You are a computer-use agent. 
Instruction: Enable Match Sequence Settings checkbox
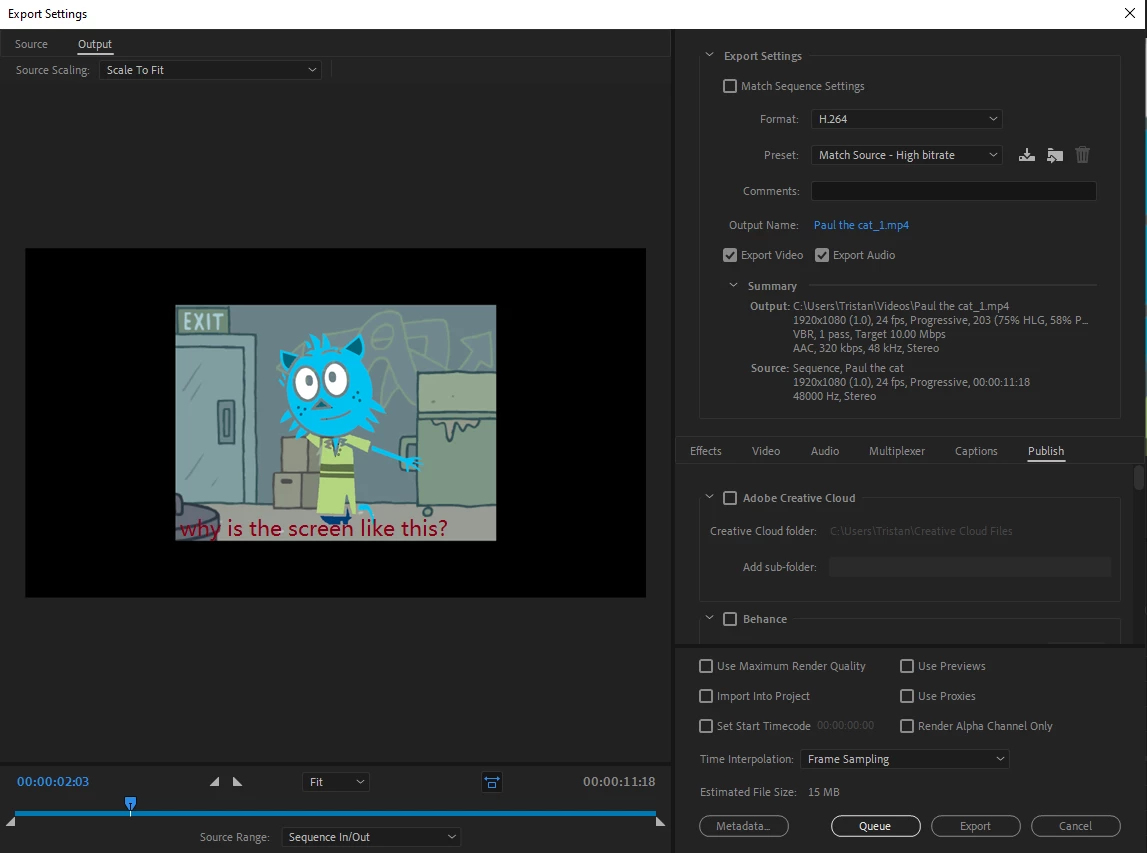coord(729,86)
